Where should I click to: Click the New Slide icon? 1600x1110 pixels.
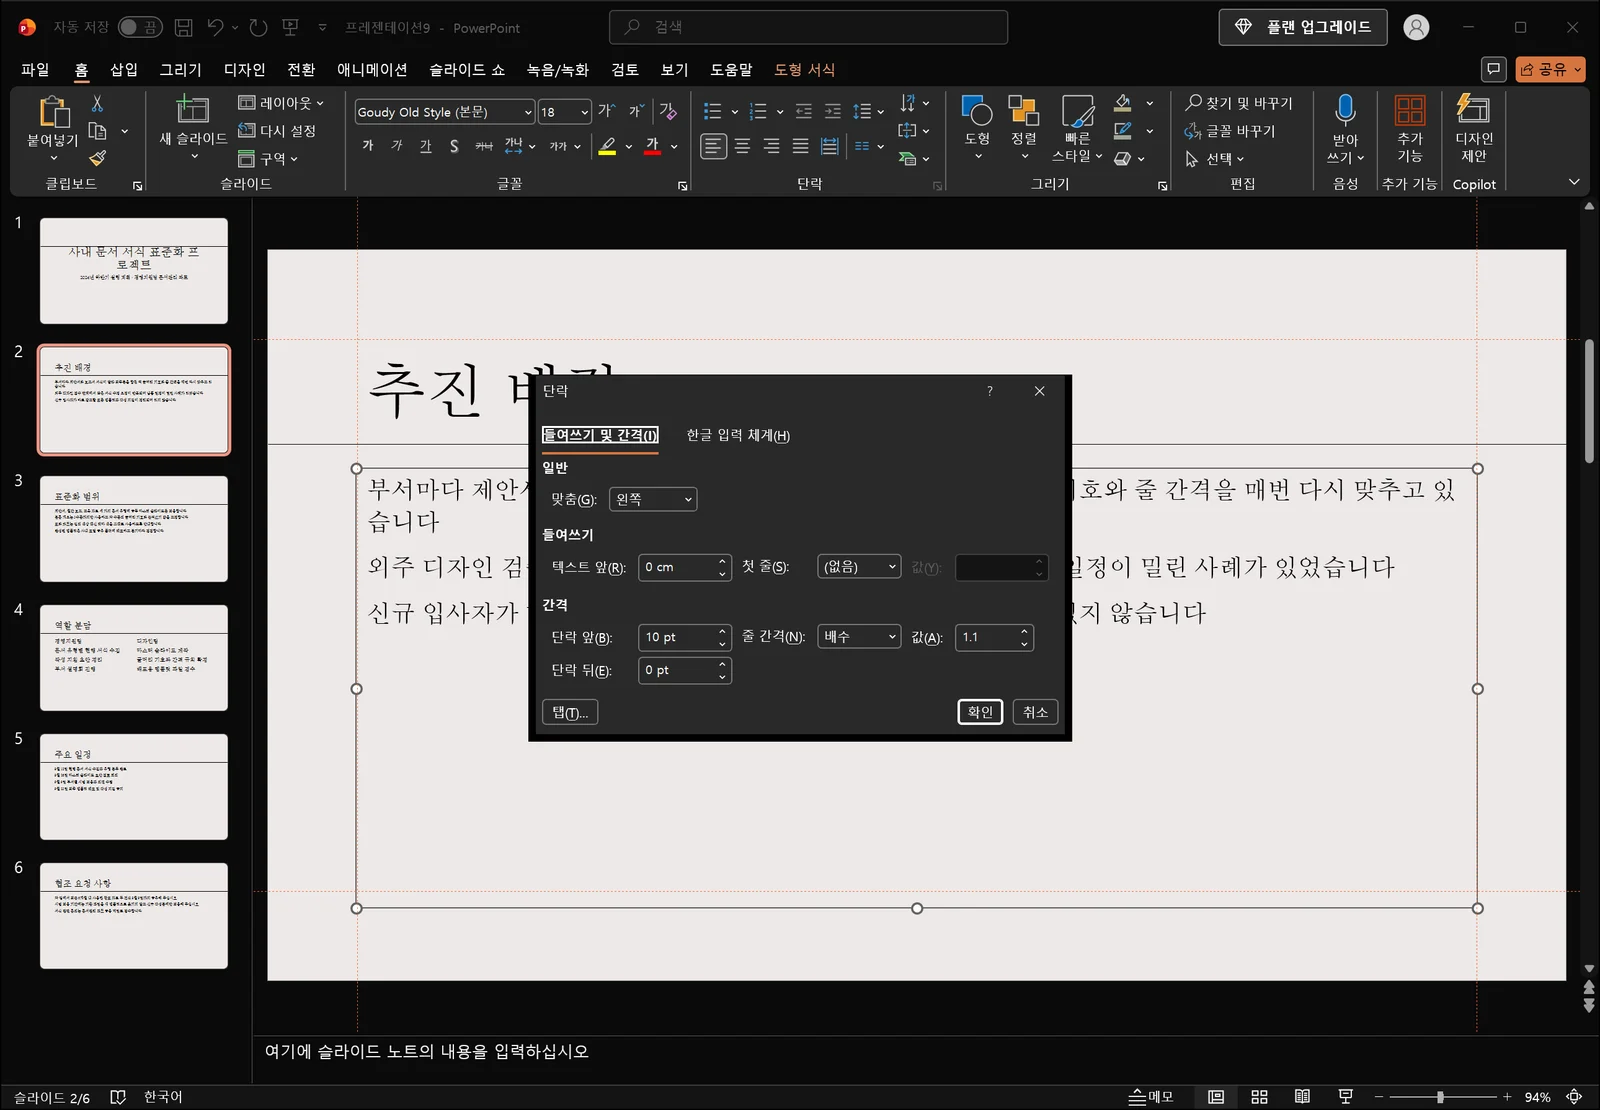[x=193, y=109]
